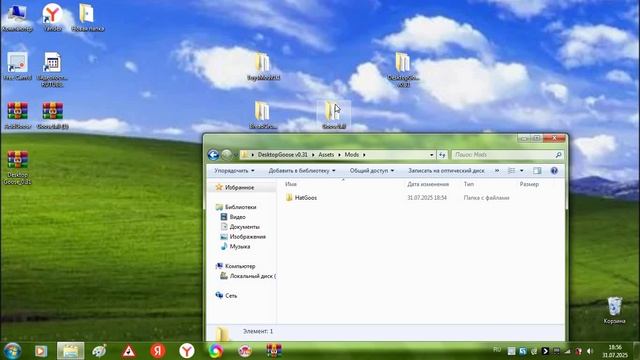Click the magnifier icon in the search box
This screenshot has width=640, height=360.
click(558, 155)
